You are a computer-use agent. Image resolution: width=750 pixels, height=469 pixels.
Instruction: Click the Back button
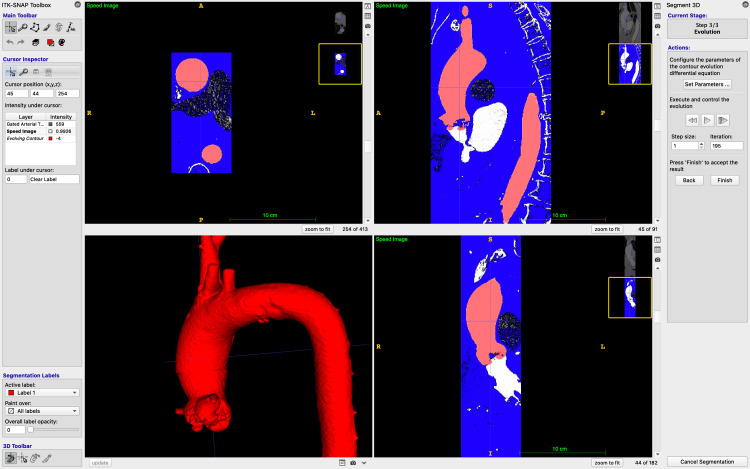tap(689, 180)
